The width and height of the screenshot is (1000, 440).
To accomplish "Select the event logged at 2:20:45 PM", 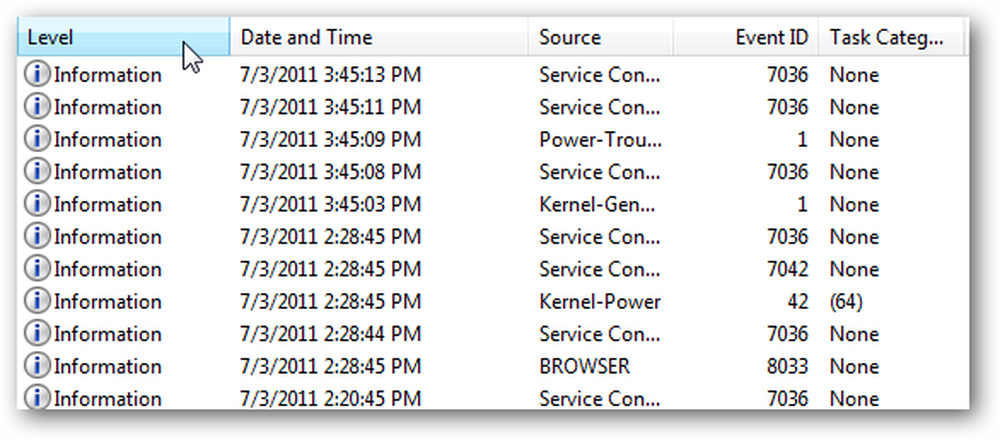I will pyautogui.click(x=493, y=399).
